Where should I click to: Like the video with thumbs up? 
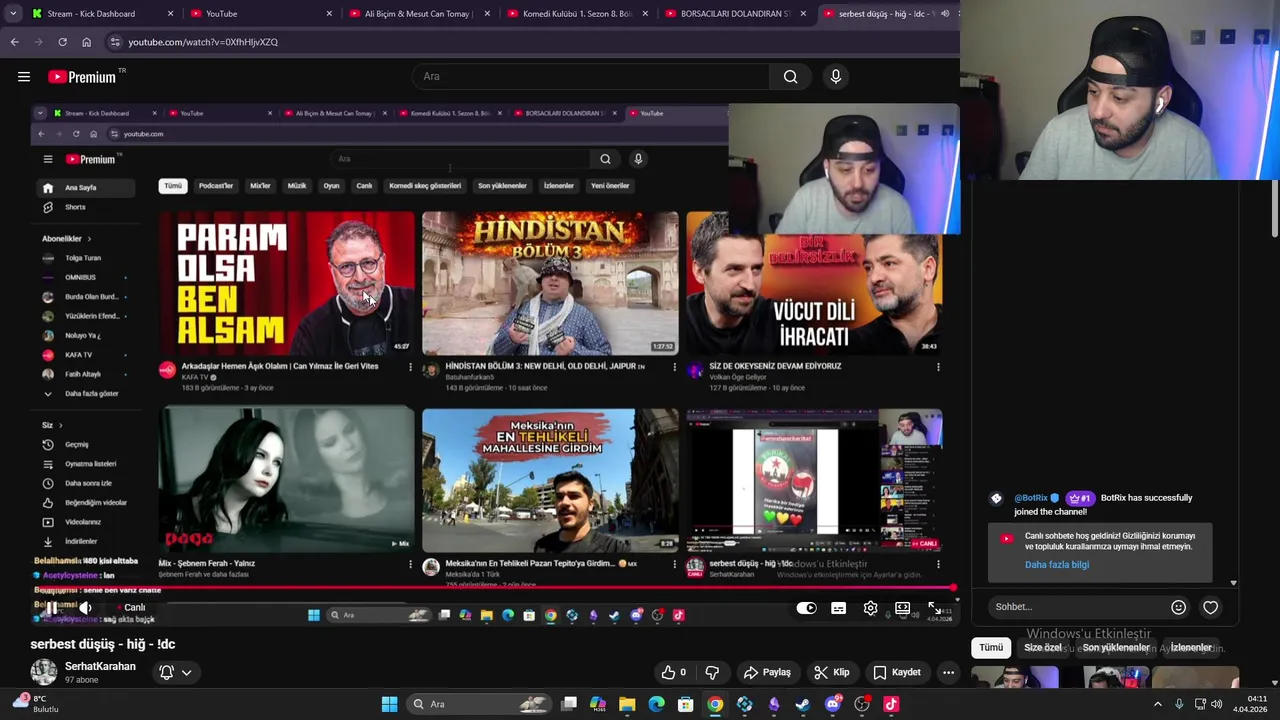coord(673,672)
